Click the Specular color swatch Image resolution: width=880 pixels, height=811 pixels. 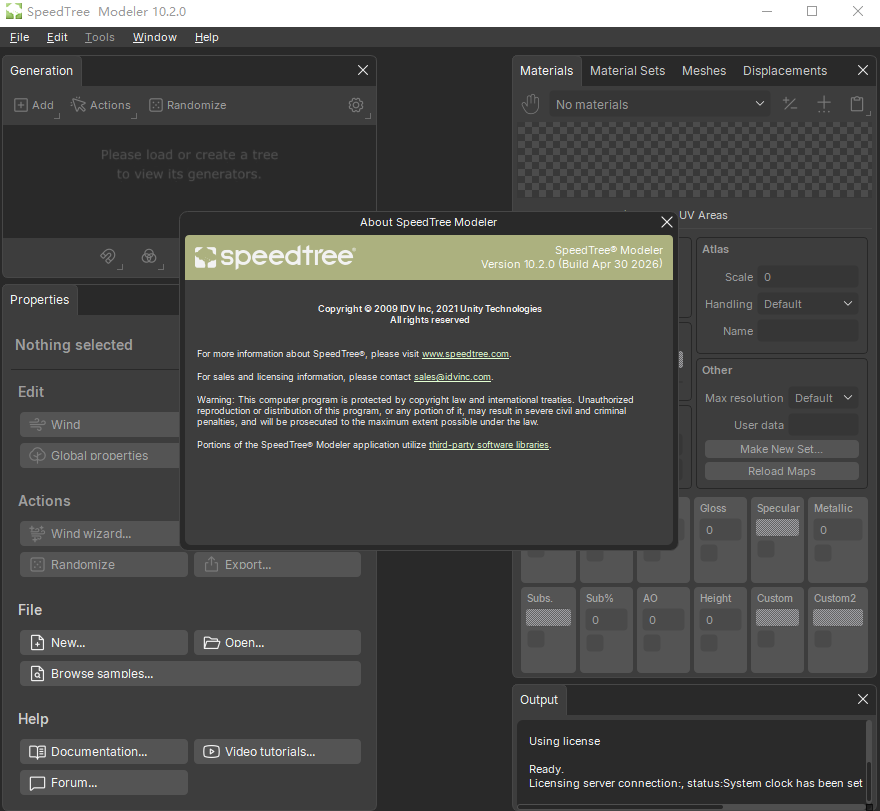pos(777,528)
